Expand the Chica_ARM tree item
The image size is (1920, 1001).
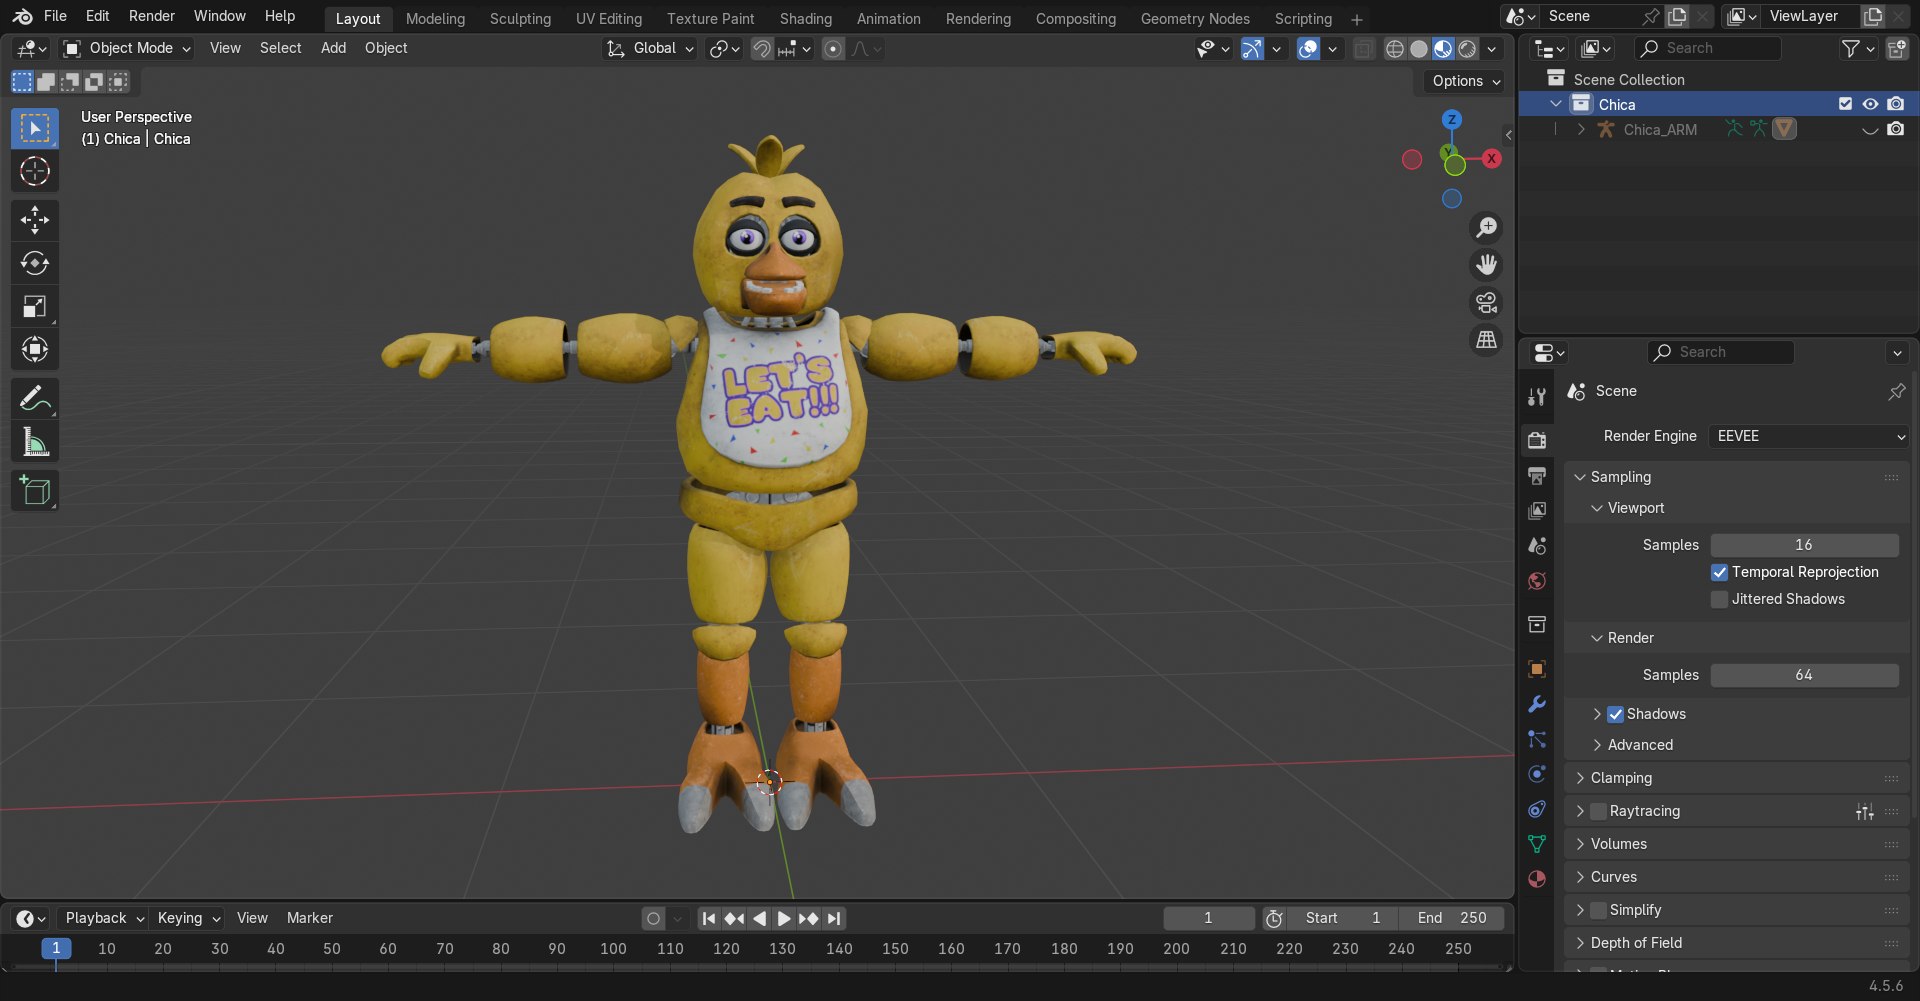(1580, 130)
